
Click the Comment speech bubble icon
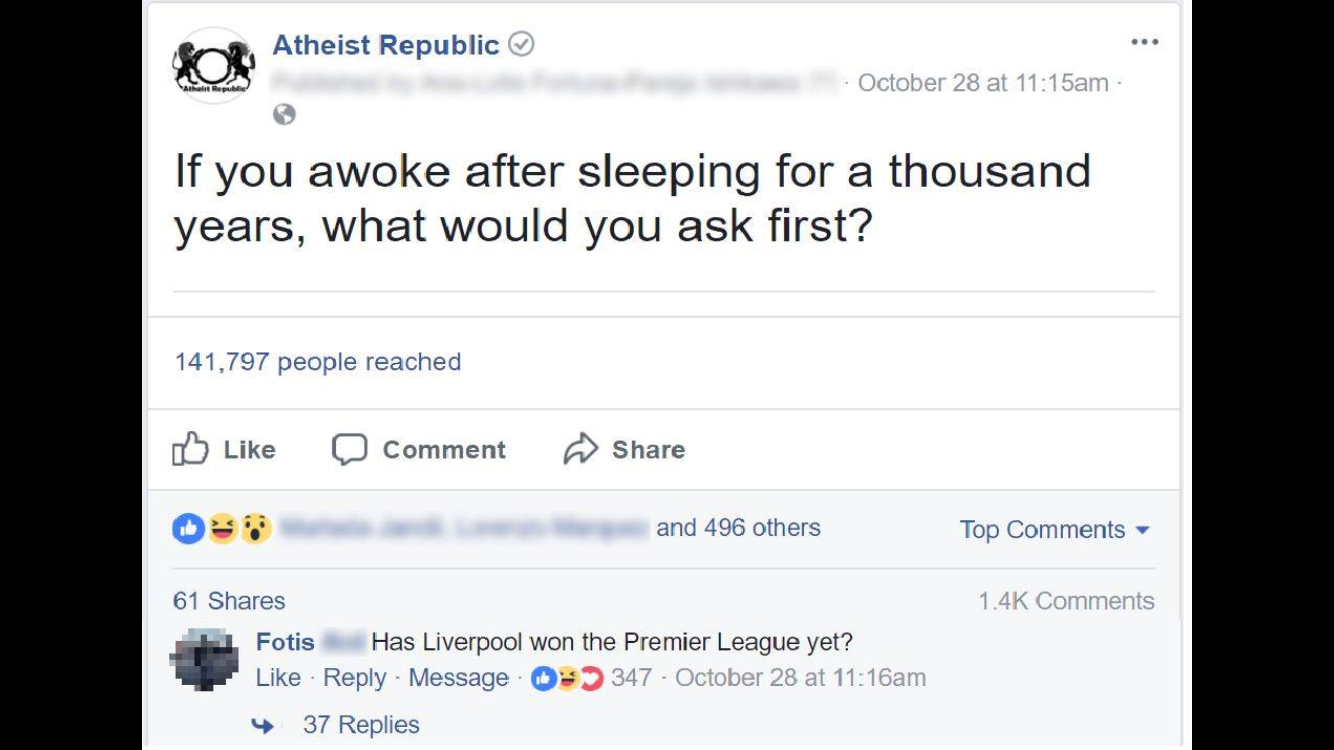point(349,450)
